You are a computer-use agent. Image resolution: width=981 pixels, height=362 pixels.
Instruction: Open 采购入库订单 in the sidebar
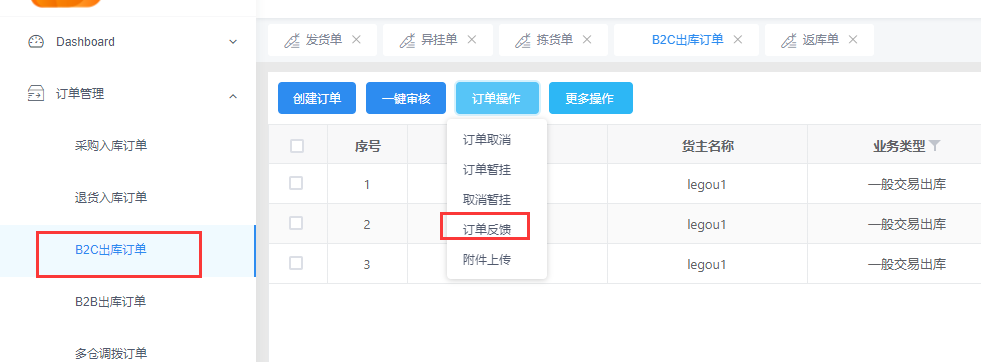pyautogui.click(x=111, y=146)
